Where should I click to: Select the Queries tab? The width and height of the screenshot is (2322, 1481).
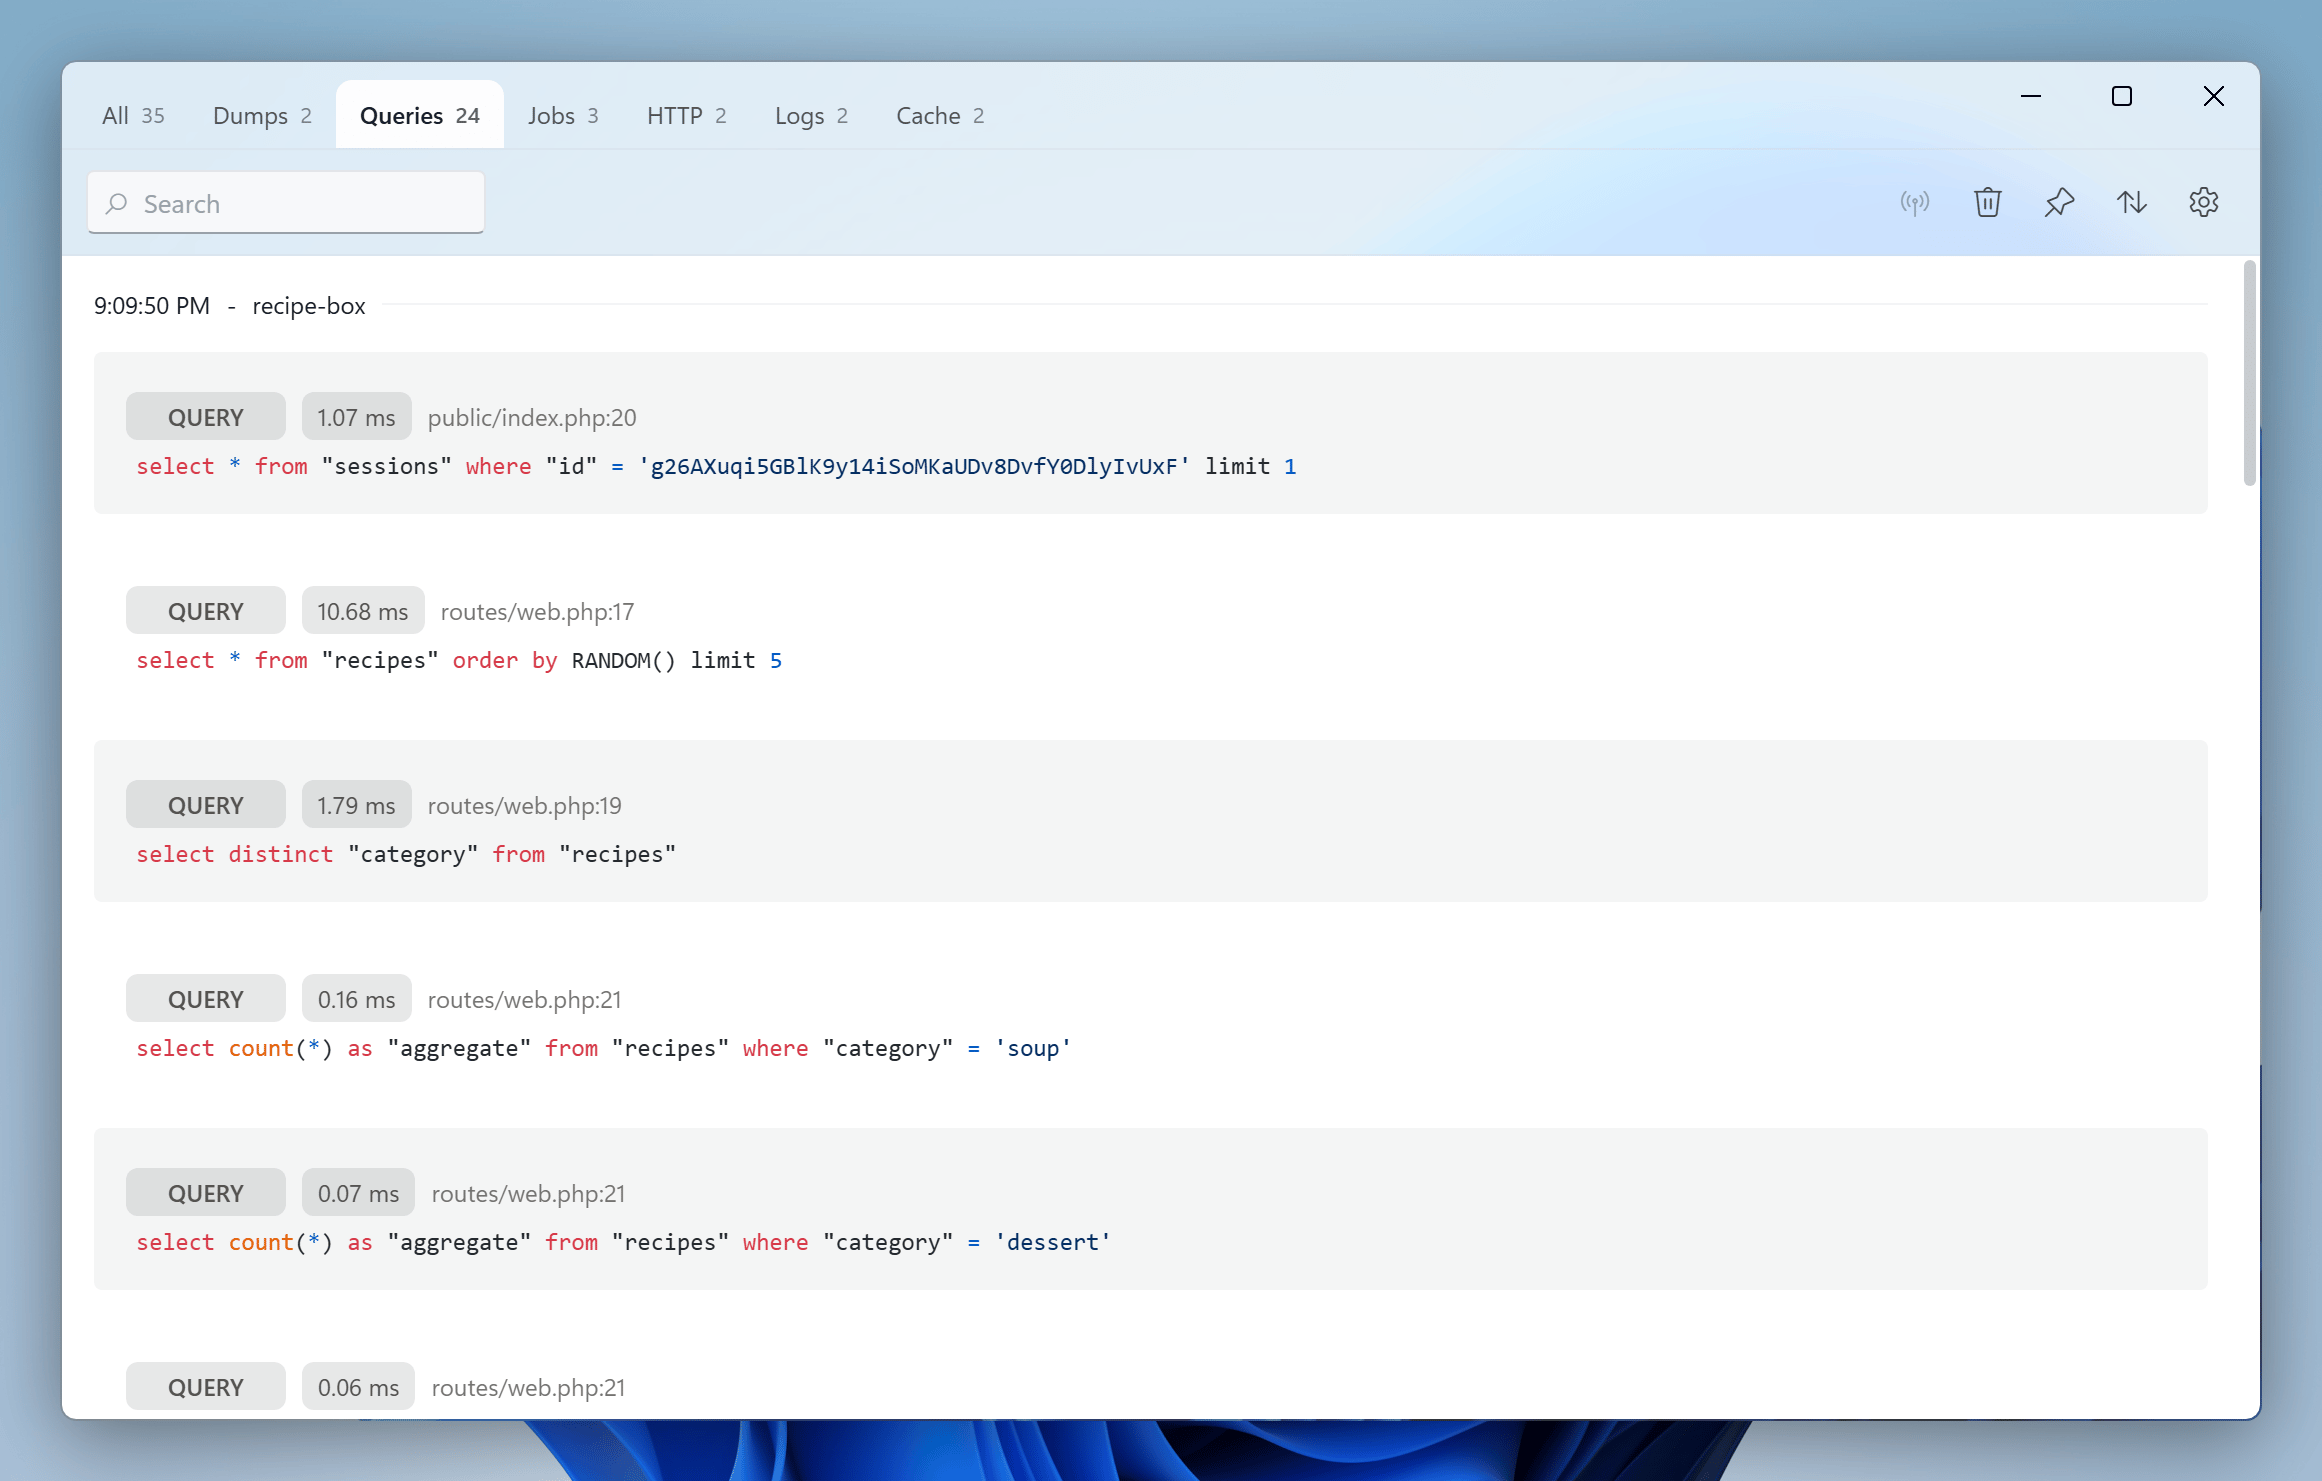point(420,116)
